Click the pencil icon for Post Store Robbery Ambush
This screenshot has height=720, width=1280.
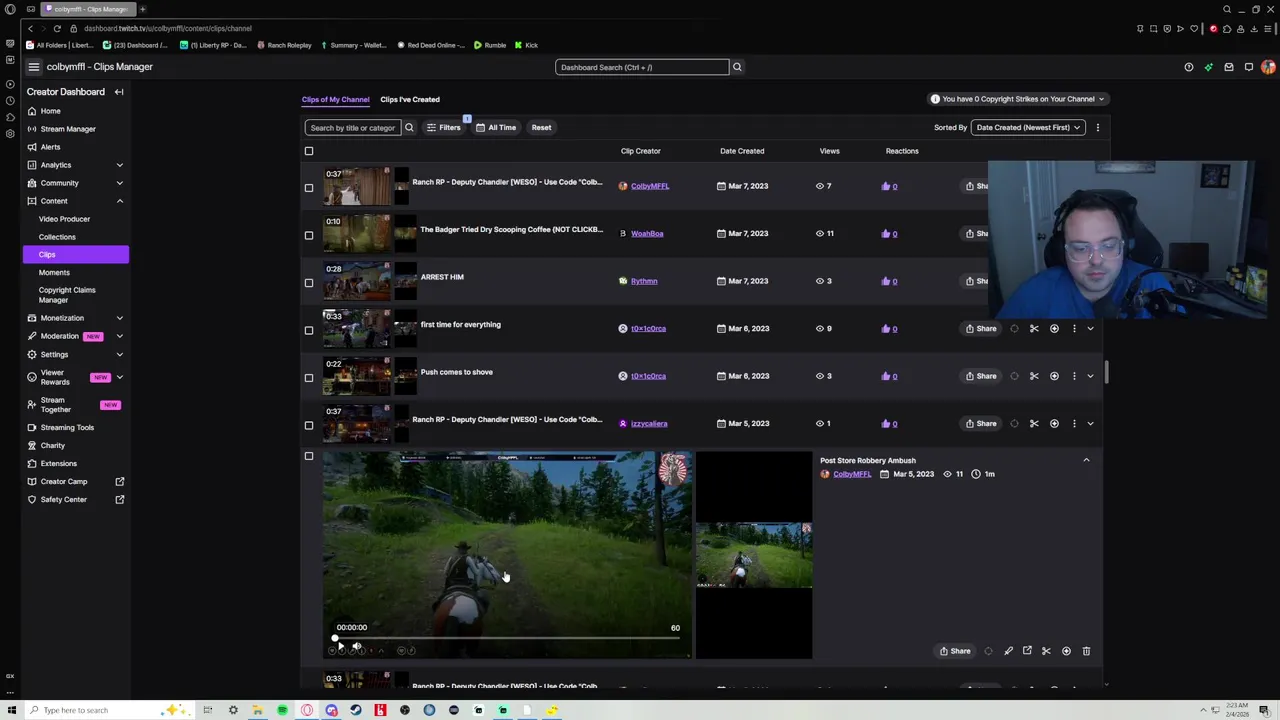pos(1008,651)
